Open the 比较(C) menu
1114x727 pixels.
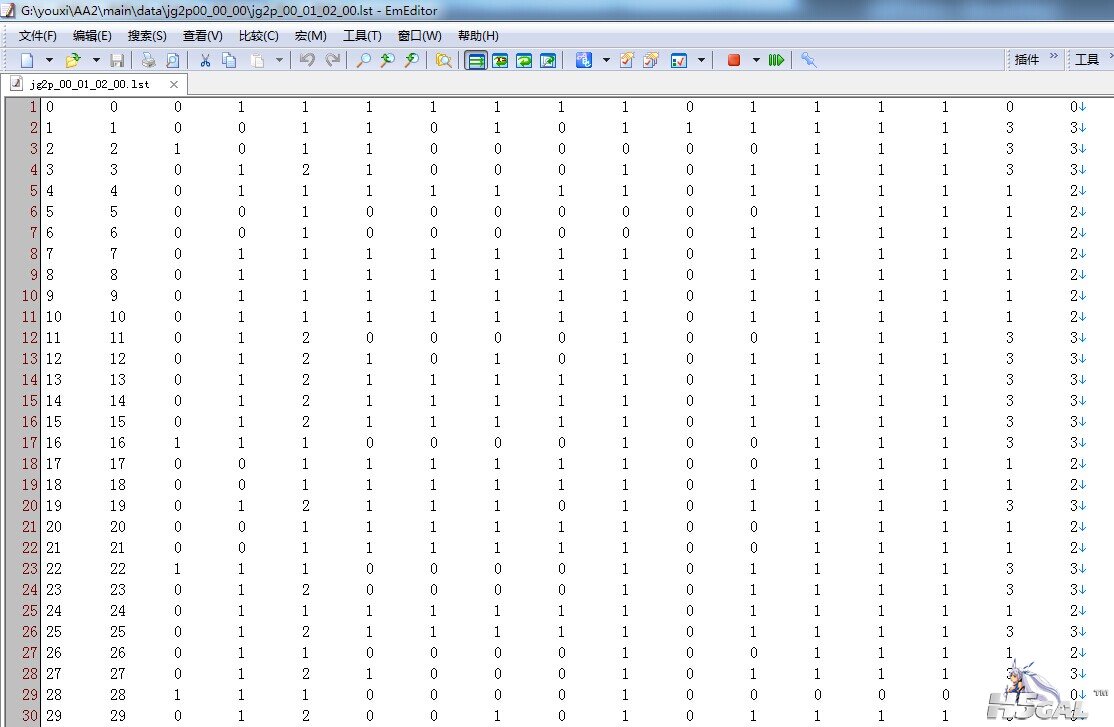258,36
